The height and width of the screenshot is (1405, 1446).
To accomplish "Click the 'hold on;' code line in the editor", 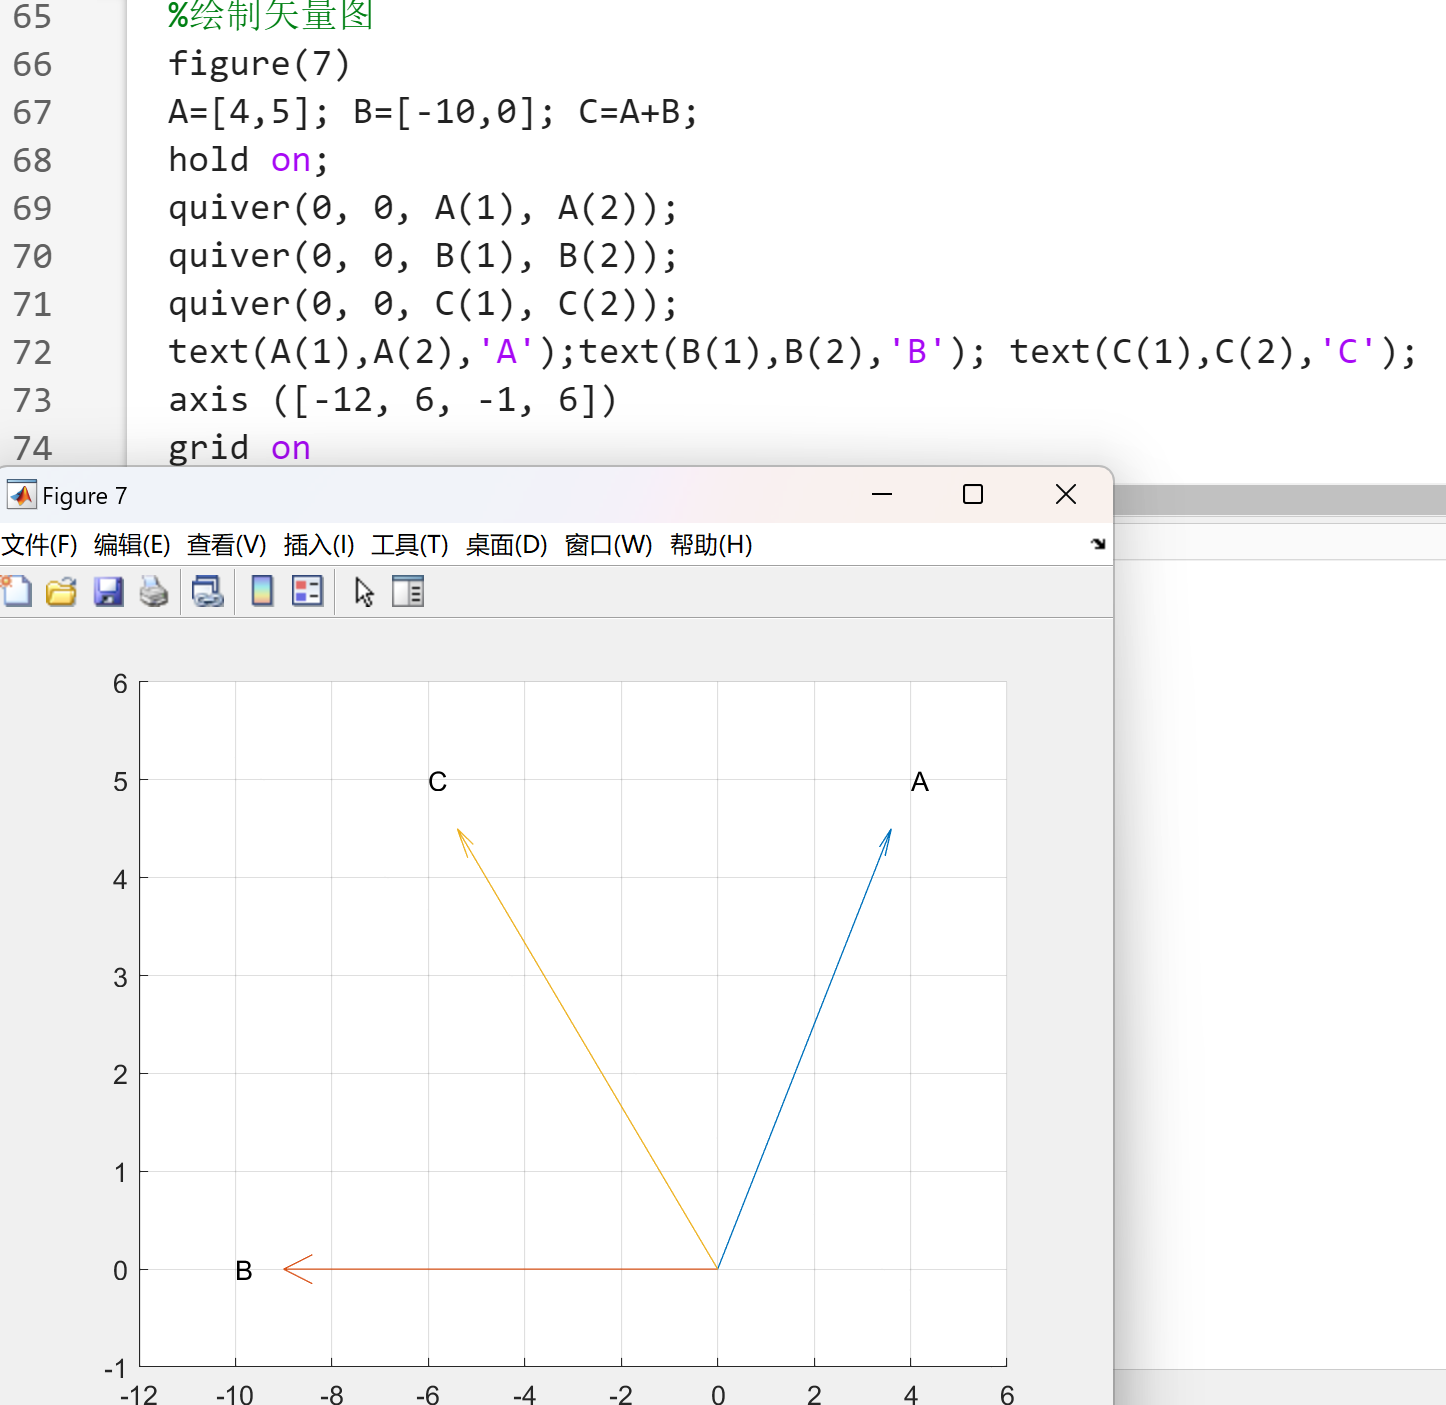I will (248, 160).
